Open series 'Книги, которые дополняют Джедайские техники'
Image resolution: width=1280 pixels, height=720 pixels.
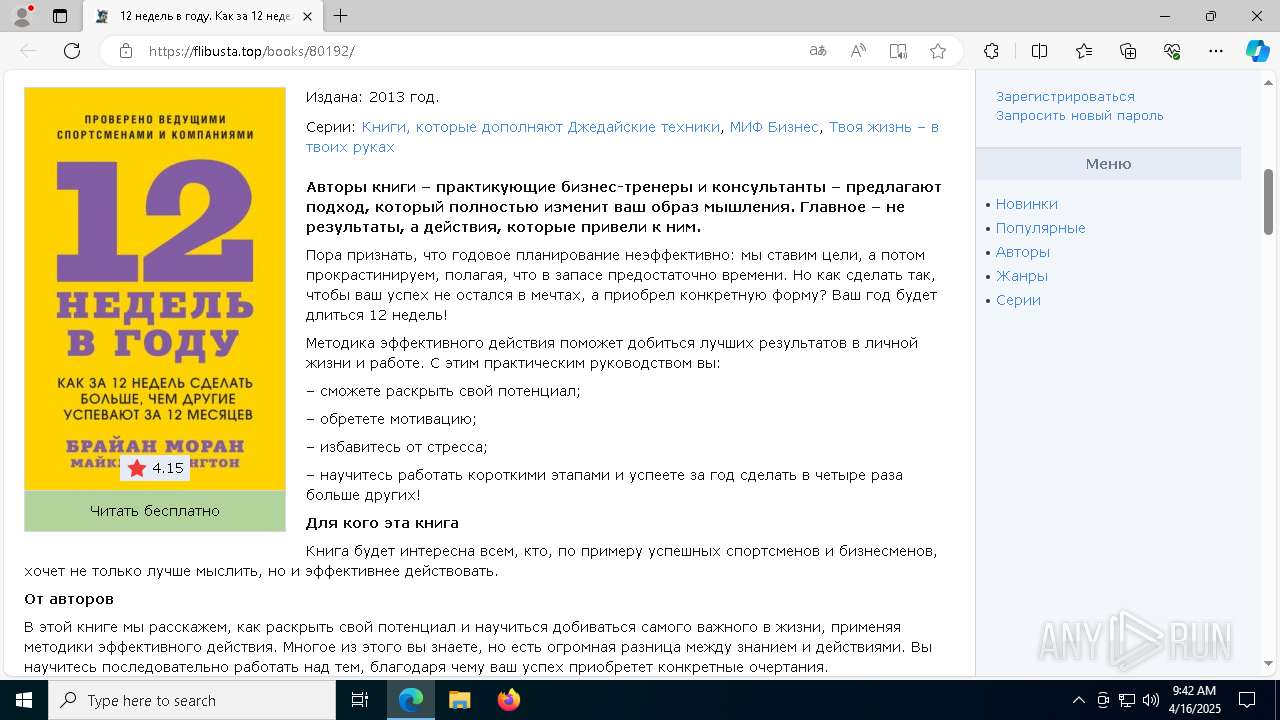pyautogui.click(x=541, y=127)
